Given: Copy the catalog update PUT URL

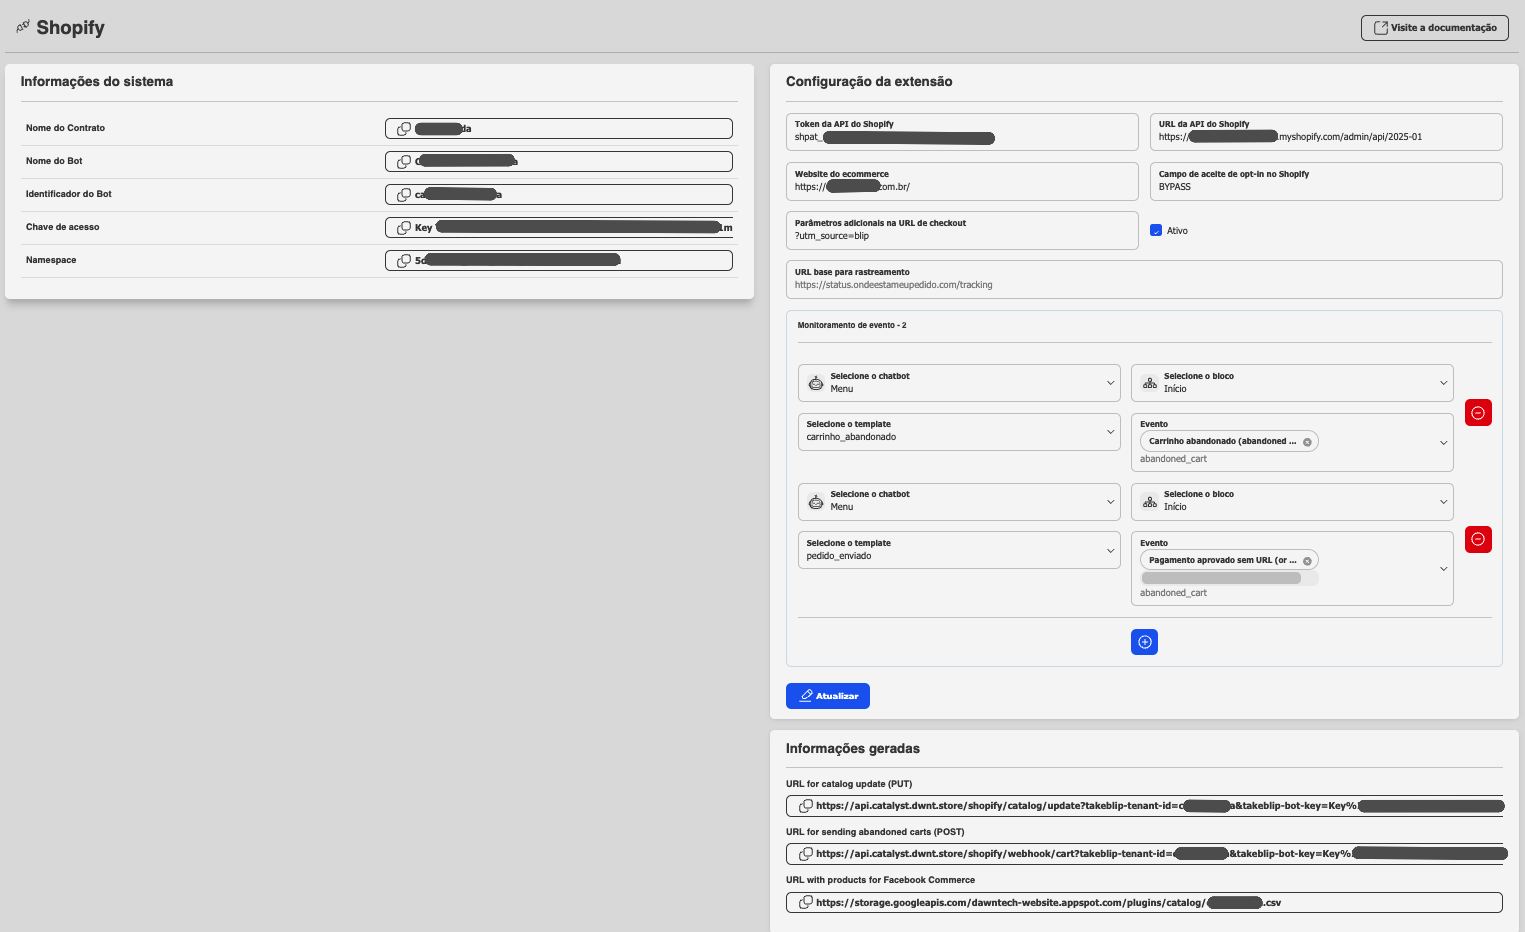Looking at the screenshot, I should point(805,806).
